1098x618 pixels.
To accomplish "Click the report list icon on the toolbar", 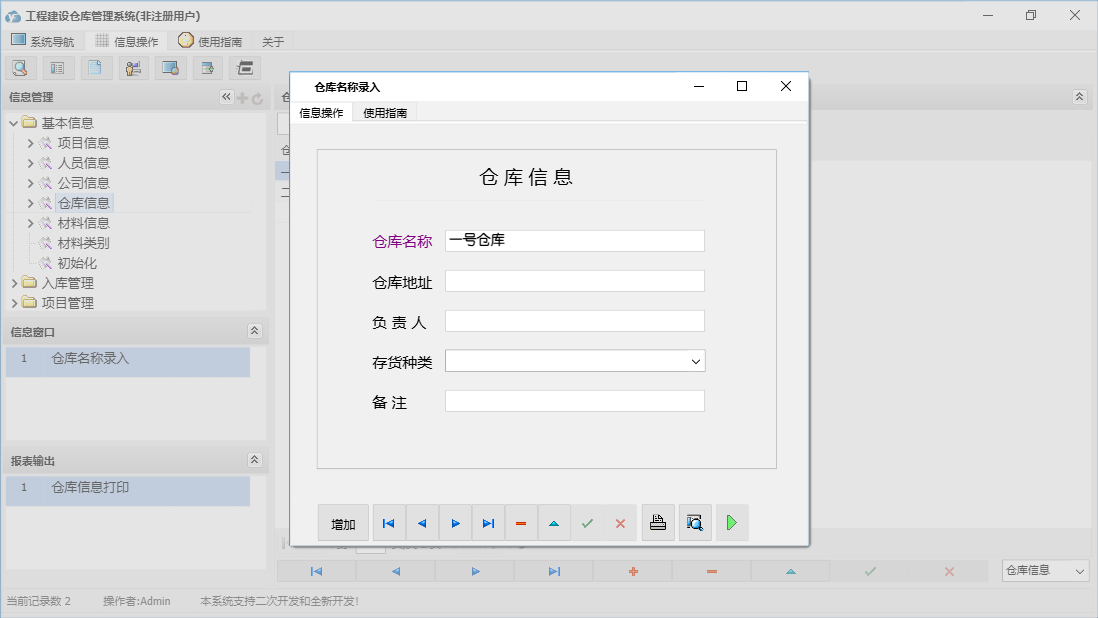I will point(58,67).
